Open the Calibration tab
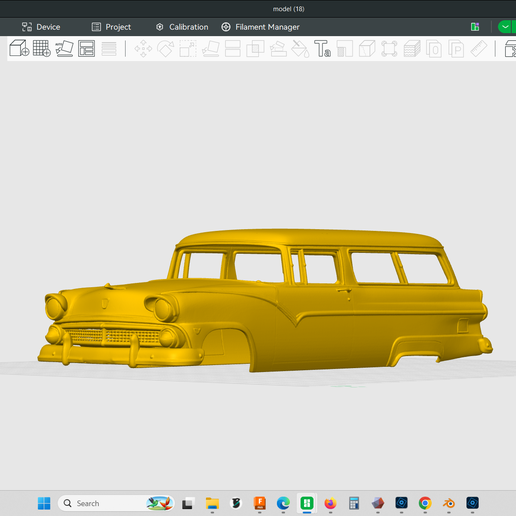 click(182, 27)
